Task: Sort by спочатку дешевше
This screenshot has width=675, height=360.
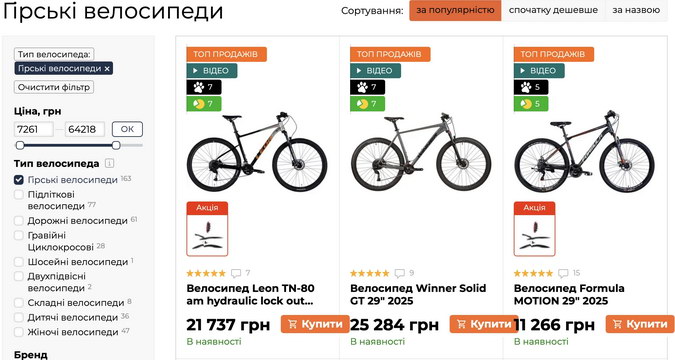Action: coord(553,10)
